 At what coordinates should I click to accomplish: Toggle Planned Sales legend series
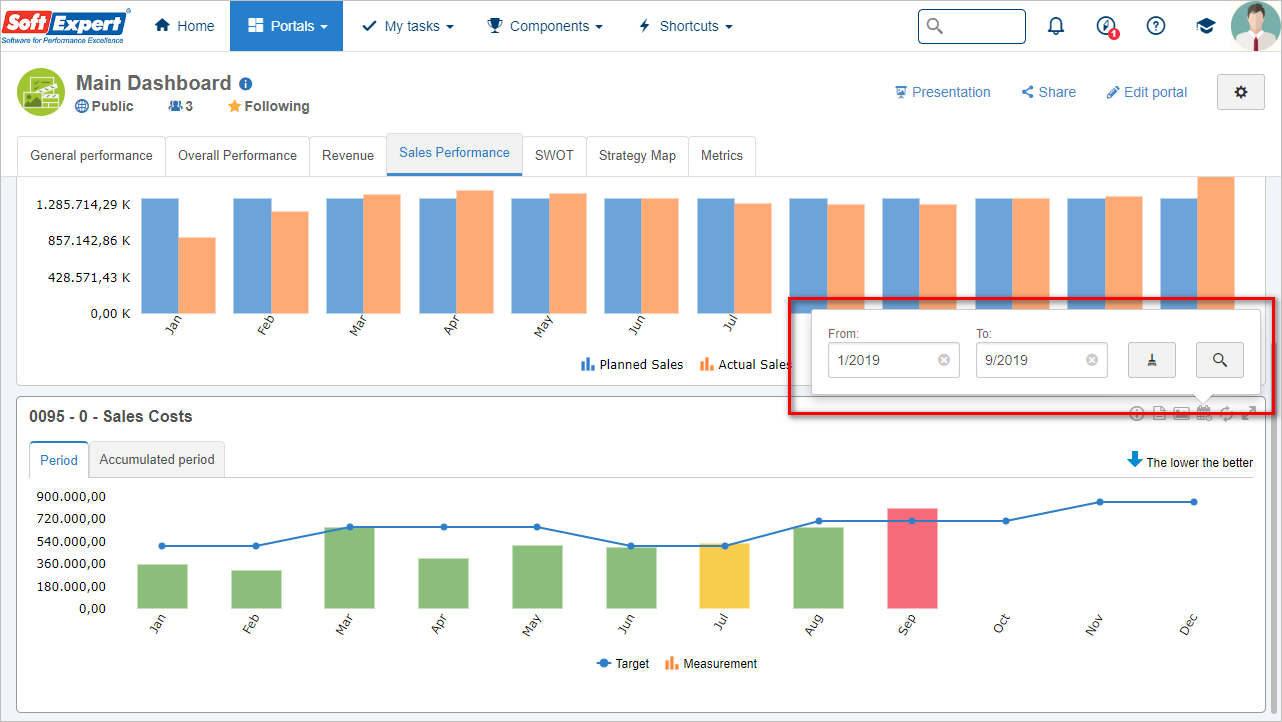point(632,365)
